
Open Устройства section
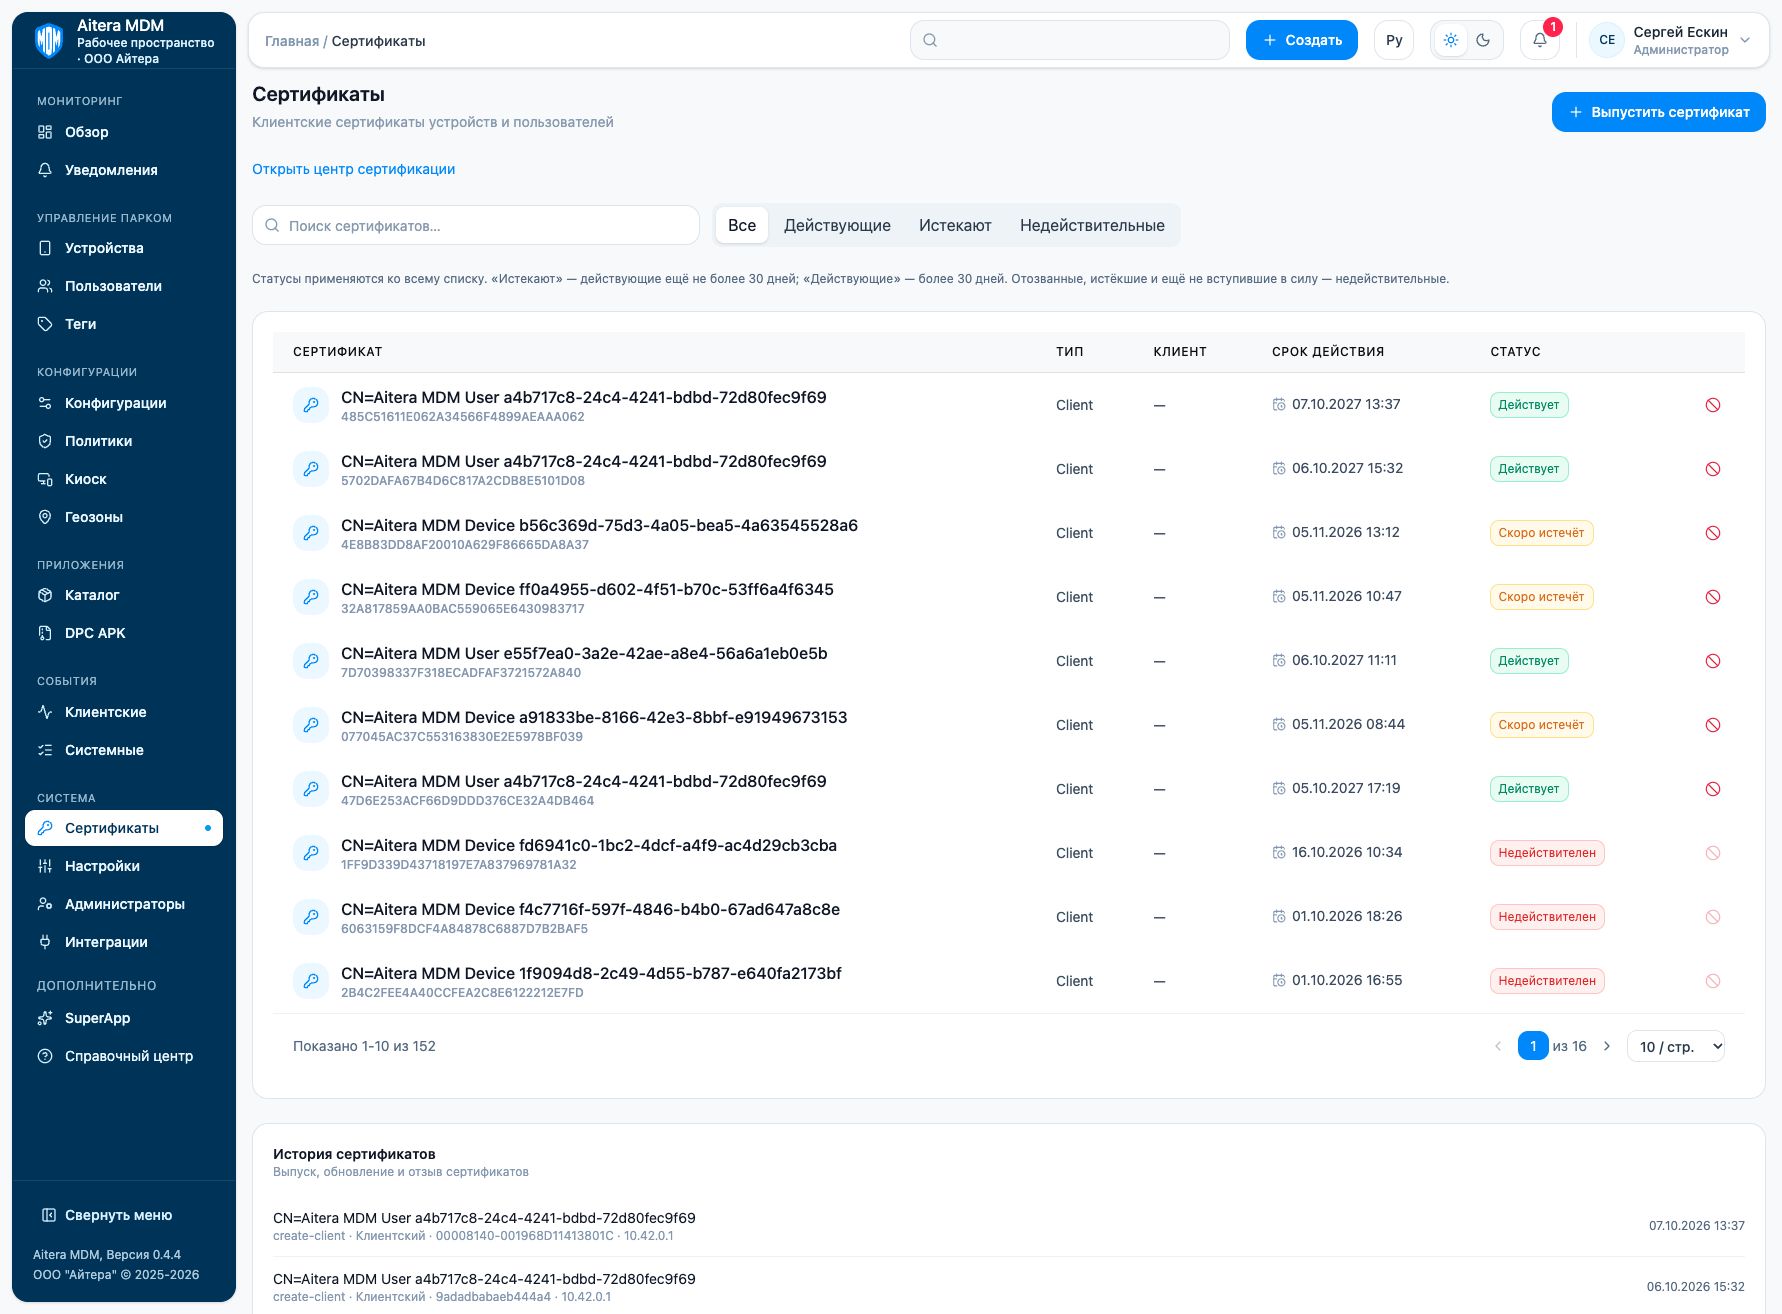[124, 248]
